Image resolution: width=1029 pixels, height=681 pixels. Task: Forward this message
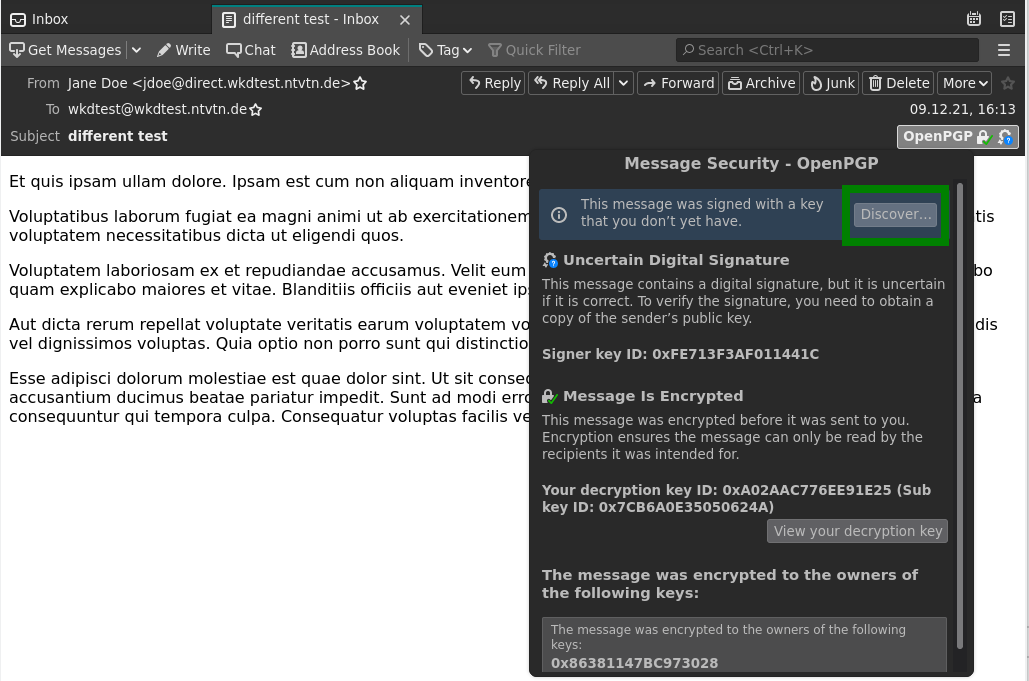pos(678,83)
